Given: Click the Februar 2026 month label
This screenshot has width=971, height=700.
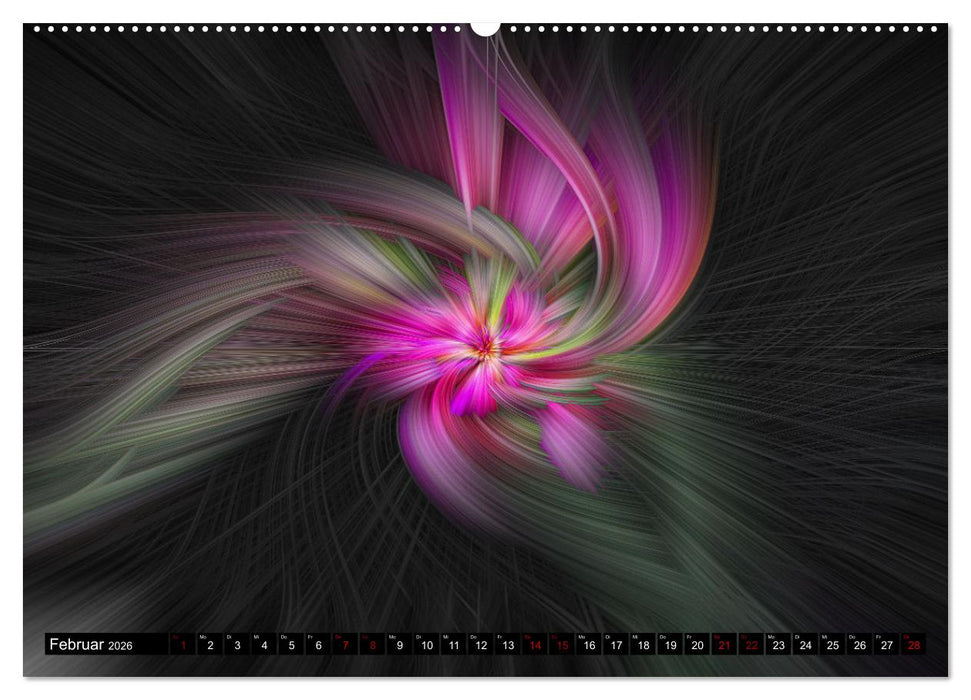Looking at the screenshot, I should click(x=91, y=645).
